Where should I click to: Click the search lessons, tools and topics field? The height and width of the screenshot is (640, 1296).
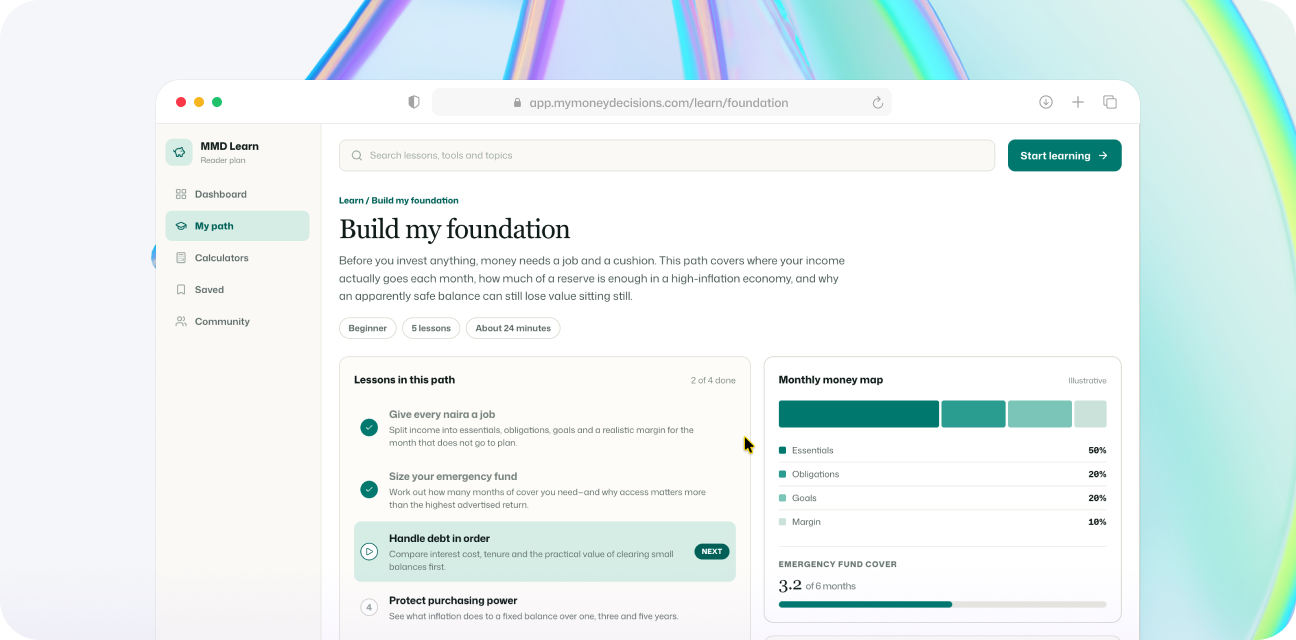pos(667,156)
